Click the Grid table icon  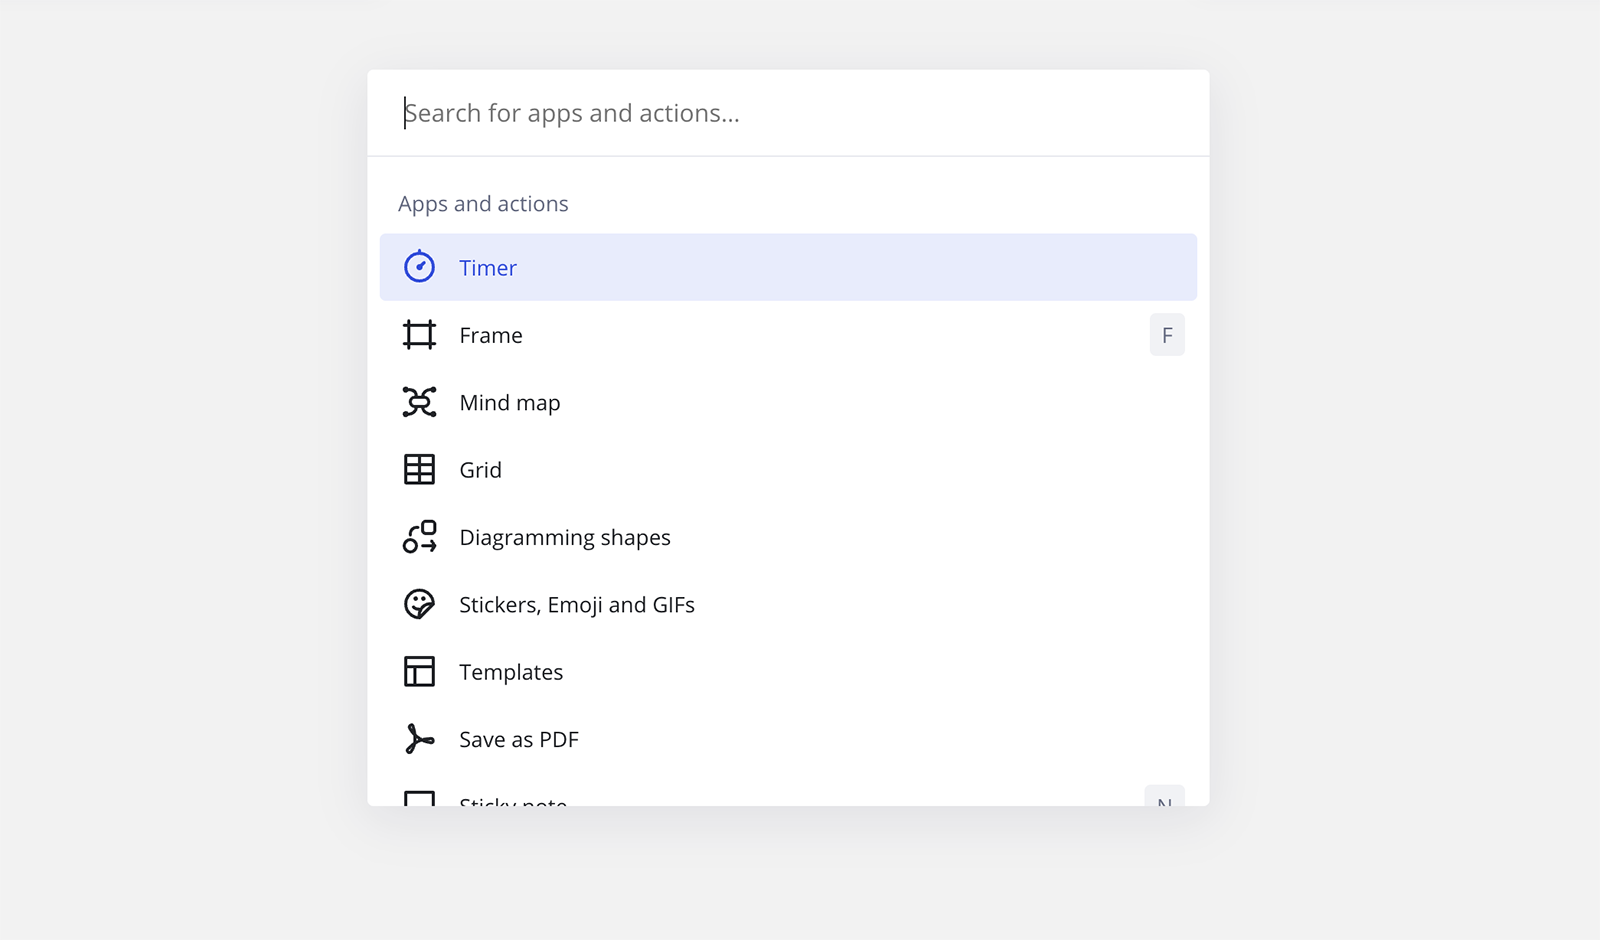(419, 470)
